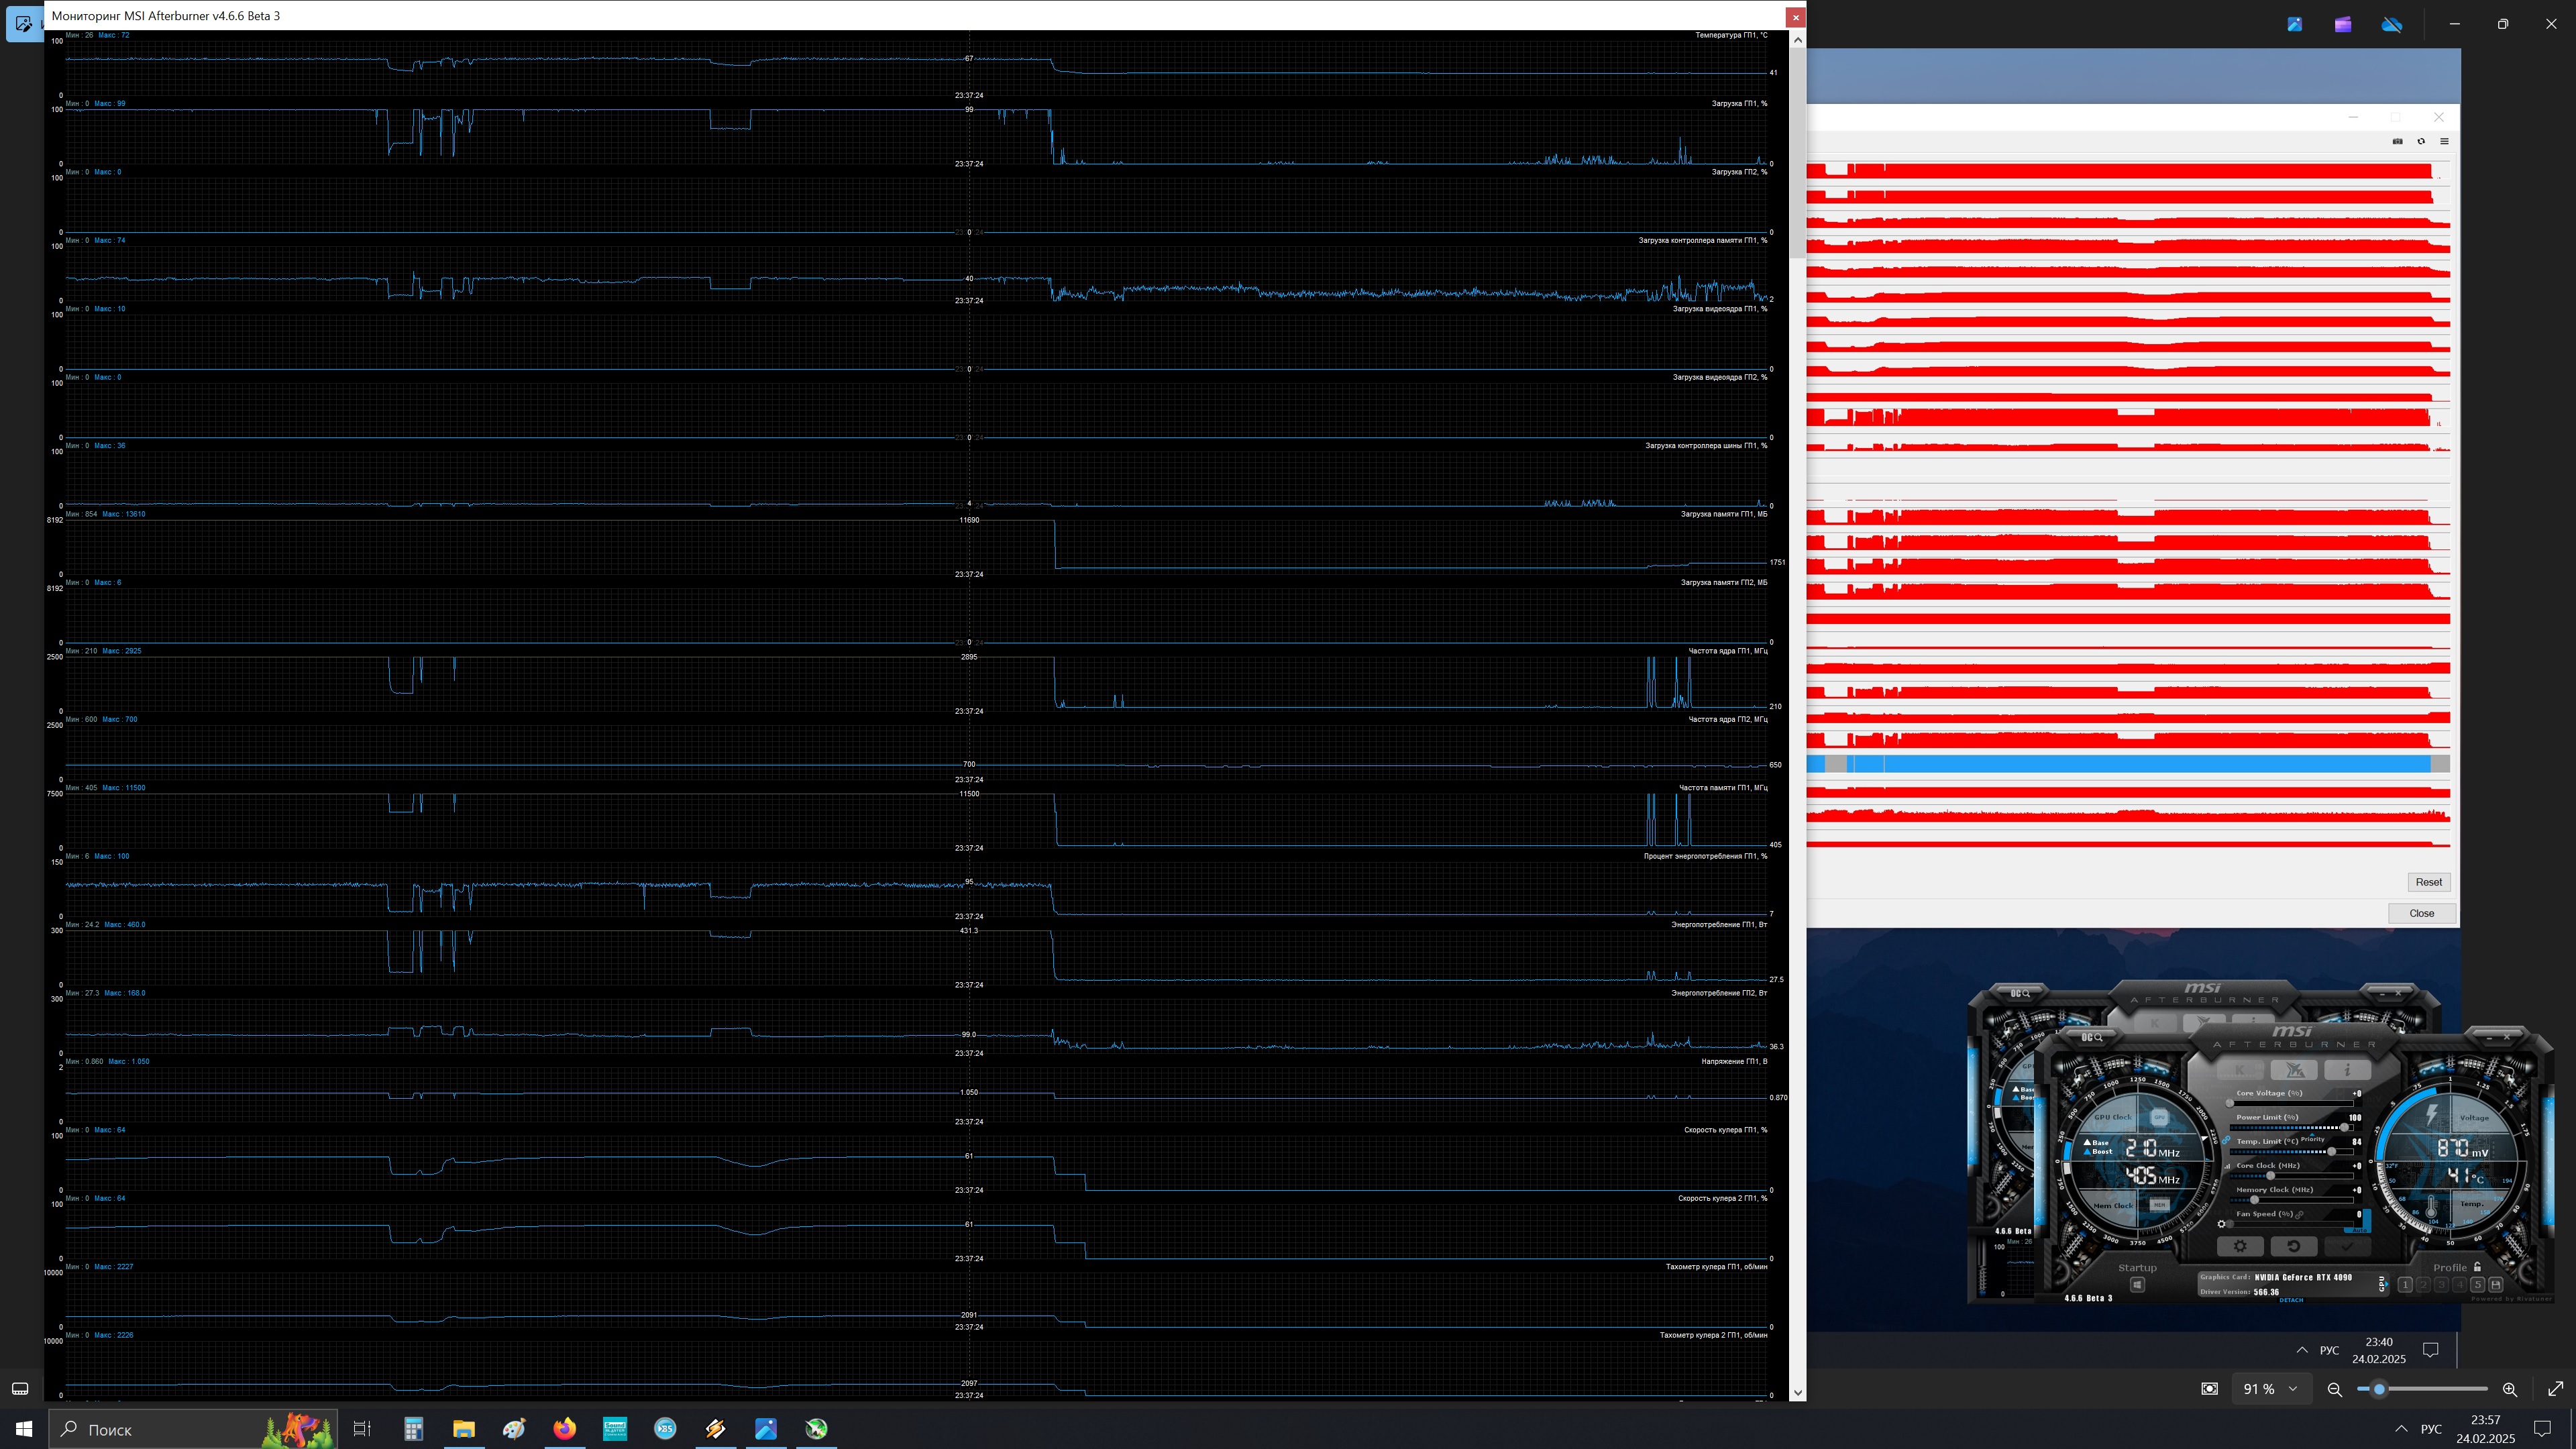Launch Firefox from the taskbar
The image size is (2576, 1449).
pos(564,1429)
